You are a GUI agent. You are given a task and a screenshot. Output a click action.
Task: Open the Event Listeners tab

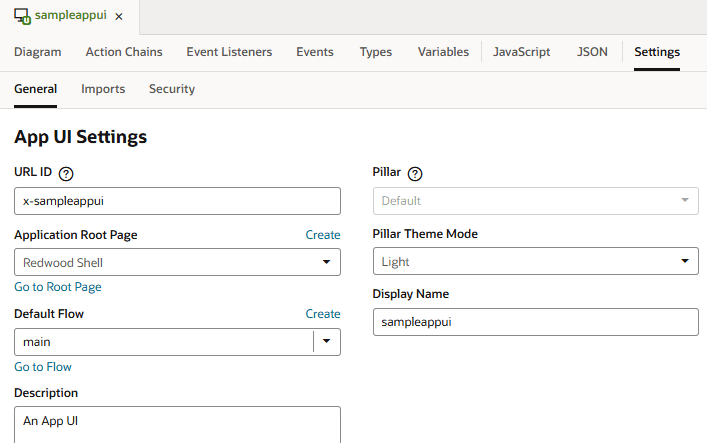click(x=229, y=52)
